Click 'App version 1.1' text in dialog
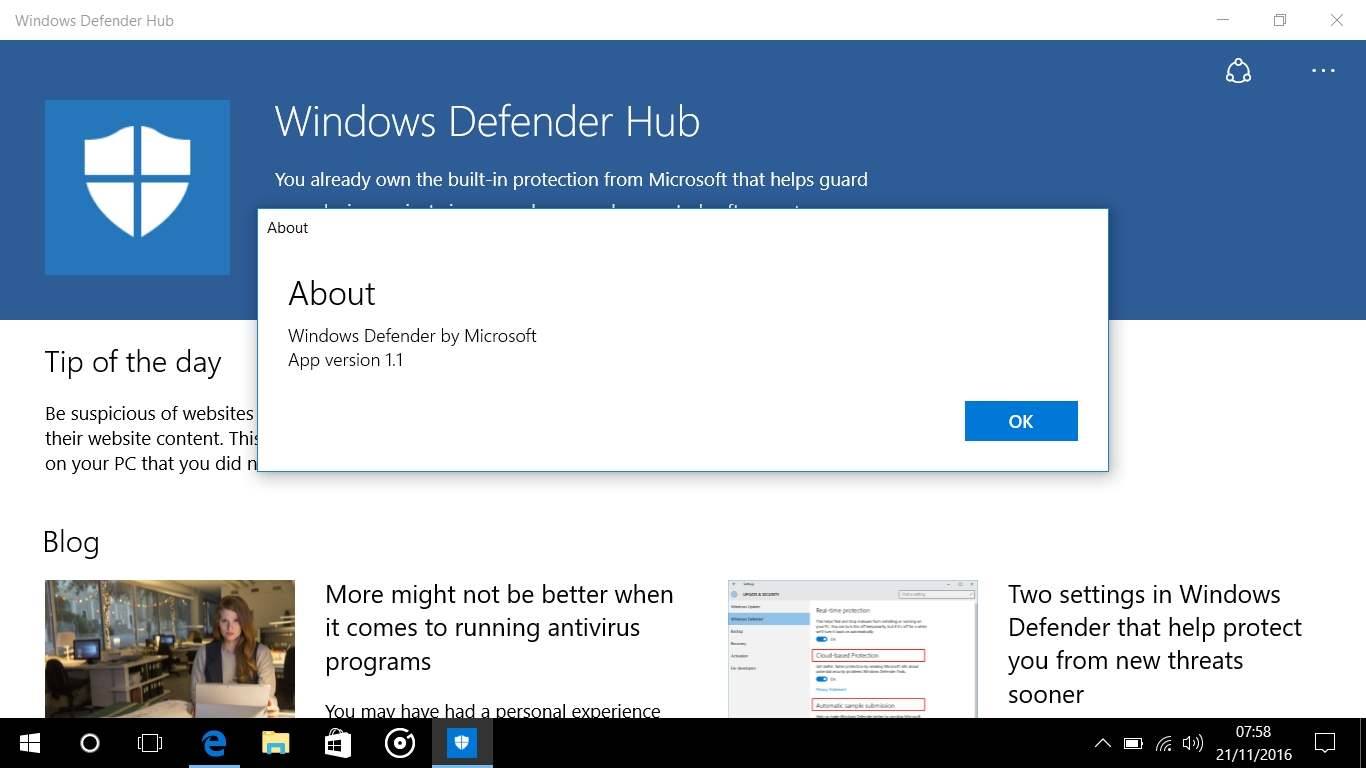The image size is (1366, 768). click(345, 360)
